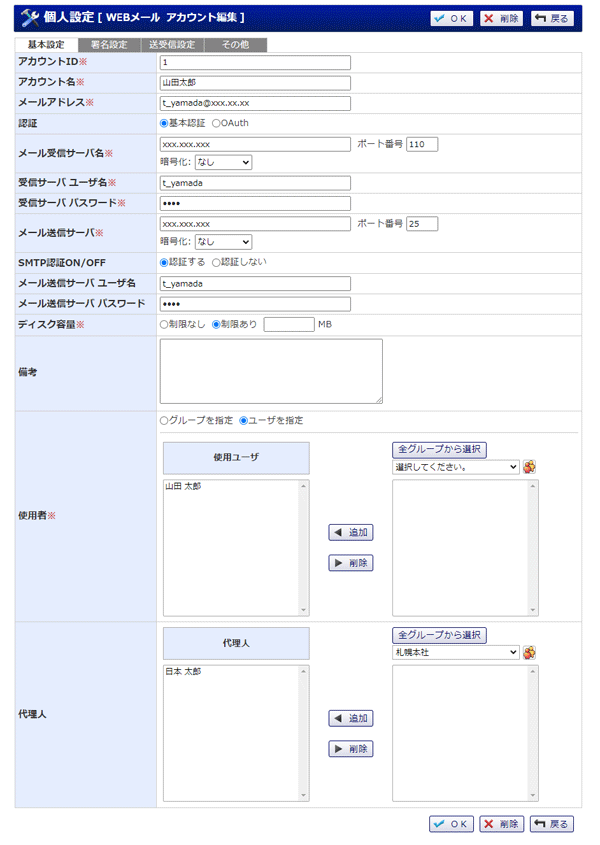Click the bottom 戻る button
The height and width of the screenshot is (845, 600).
552,824
